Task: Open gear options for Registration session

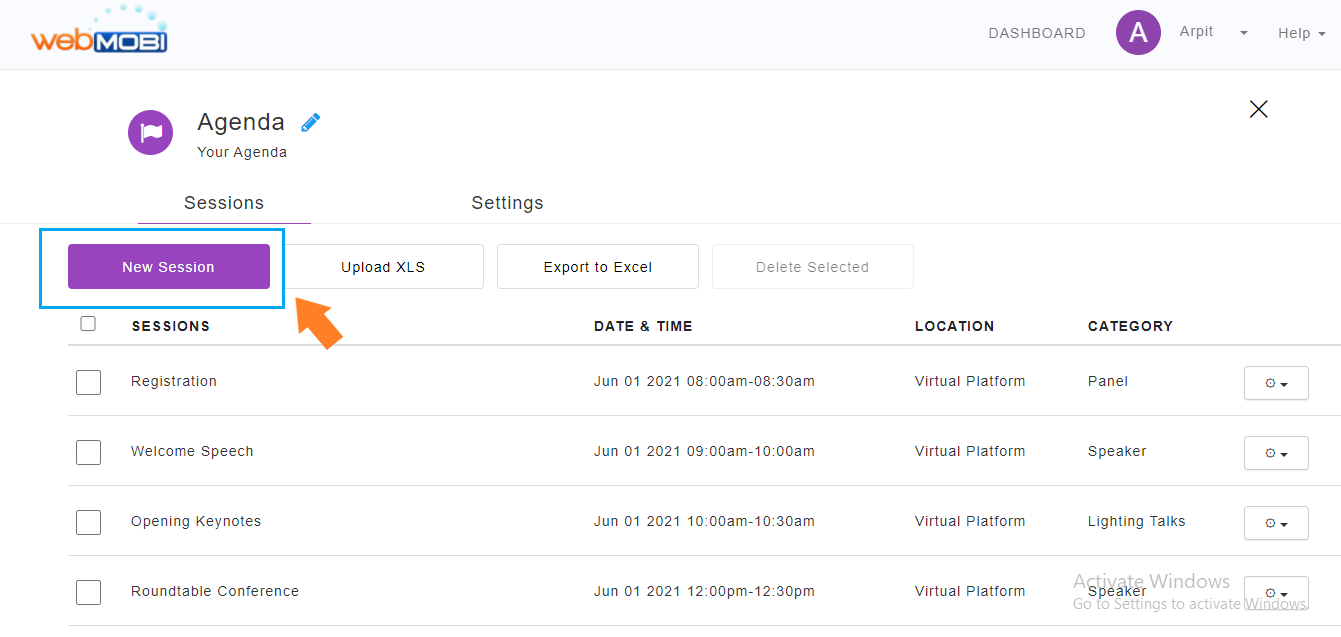Action: click(x=1276, y=383)
